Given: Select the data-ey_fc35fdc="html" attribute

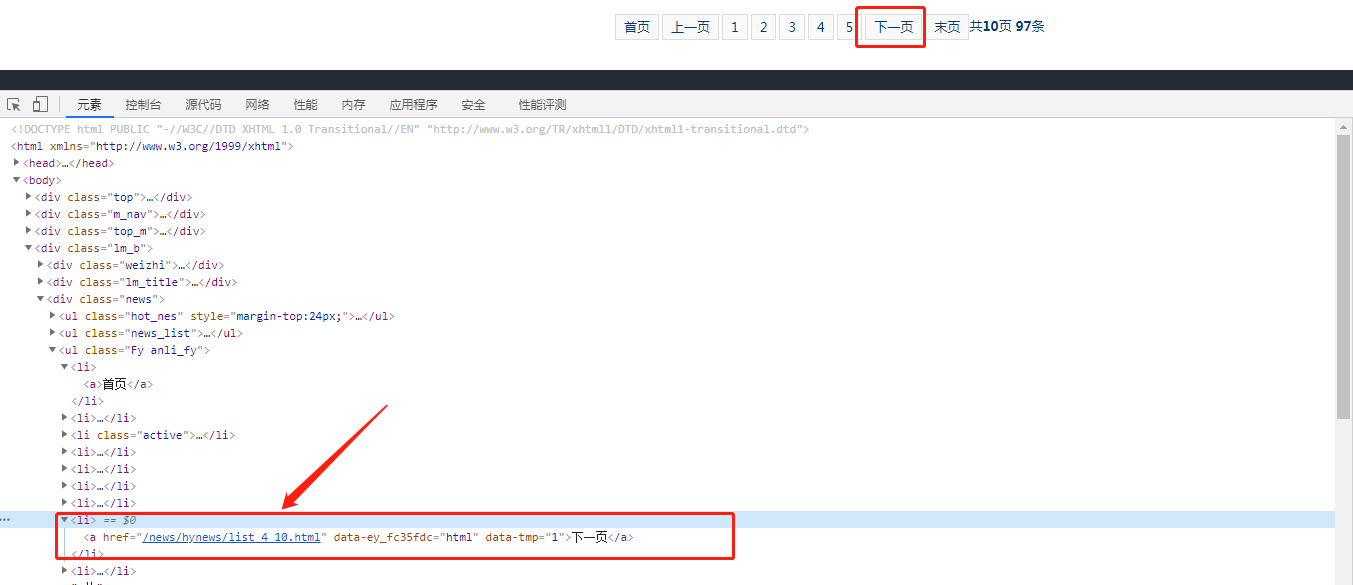Looking at the screenshot, I should [406, 537].
